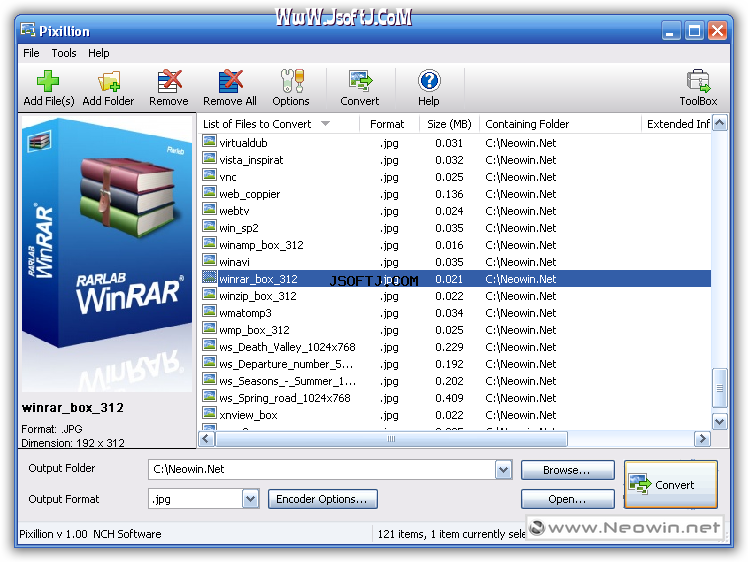Click the file icon beside webtv
This screenshot has height=562, width=748.
pos(209,209)
